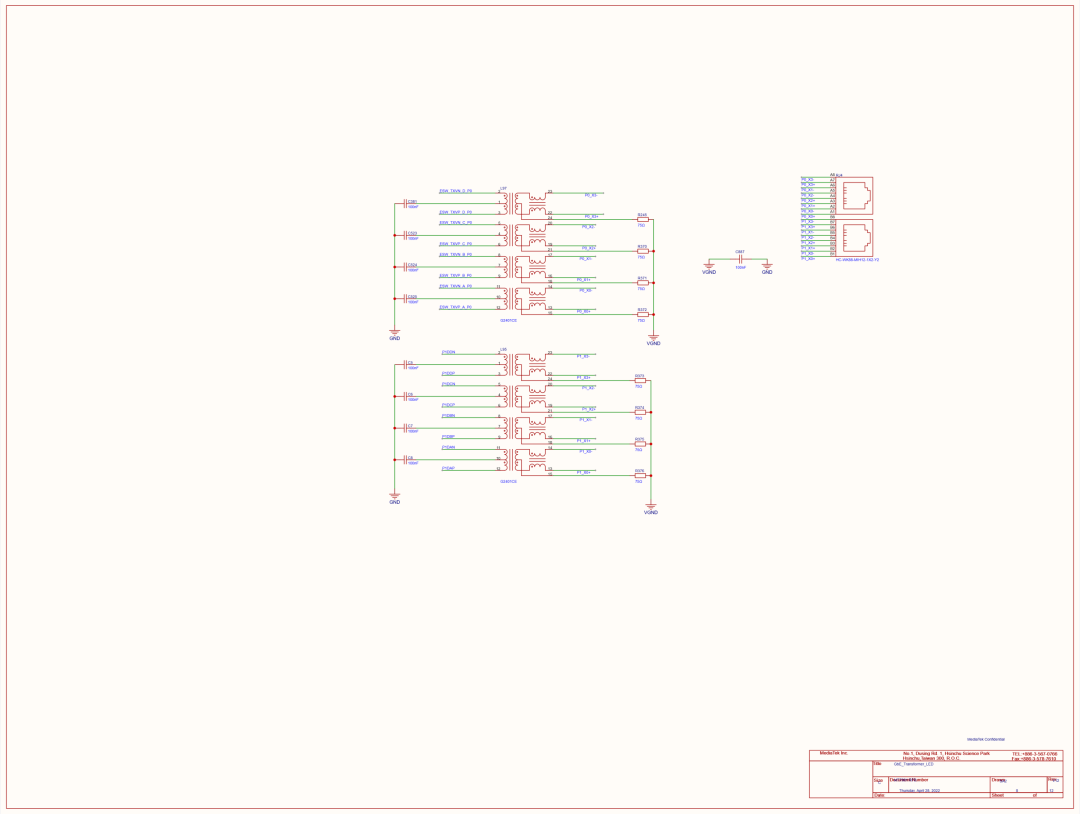1080x814 pixels.
Task: Select capacitor C8 in the lower circuit
Action: pos(405,459)
